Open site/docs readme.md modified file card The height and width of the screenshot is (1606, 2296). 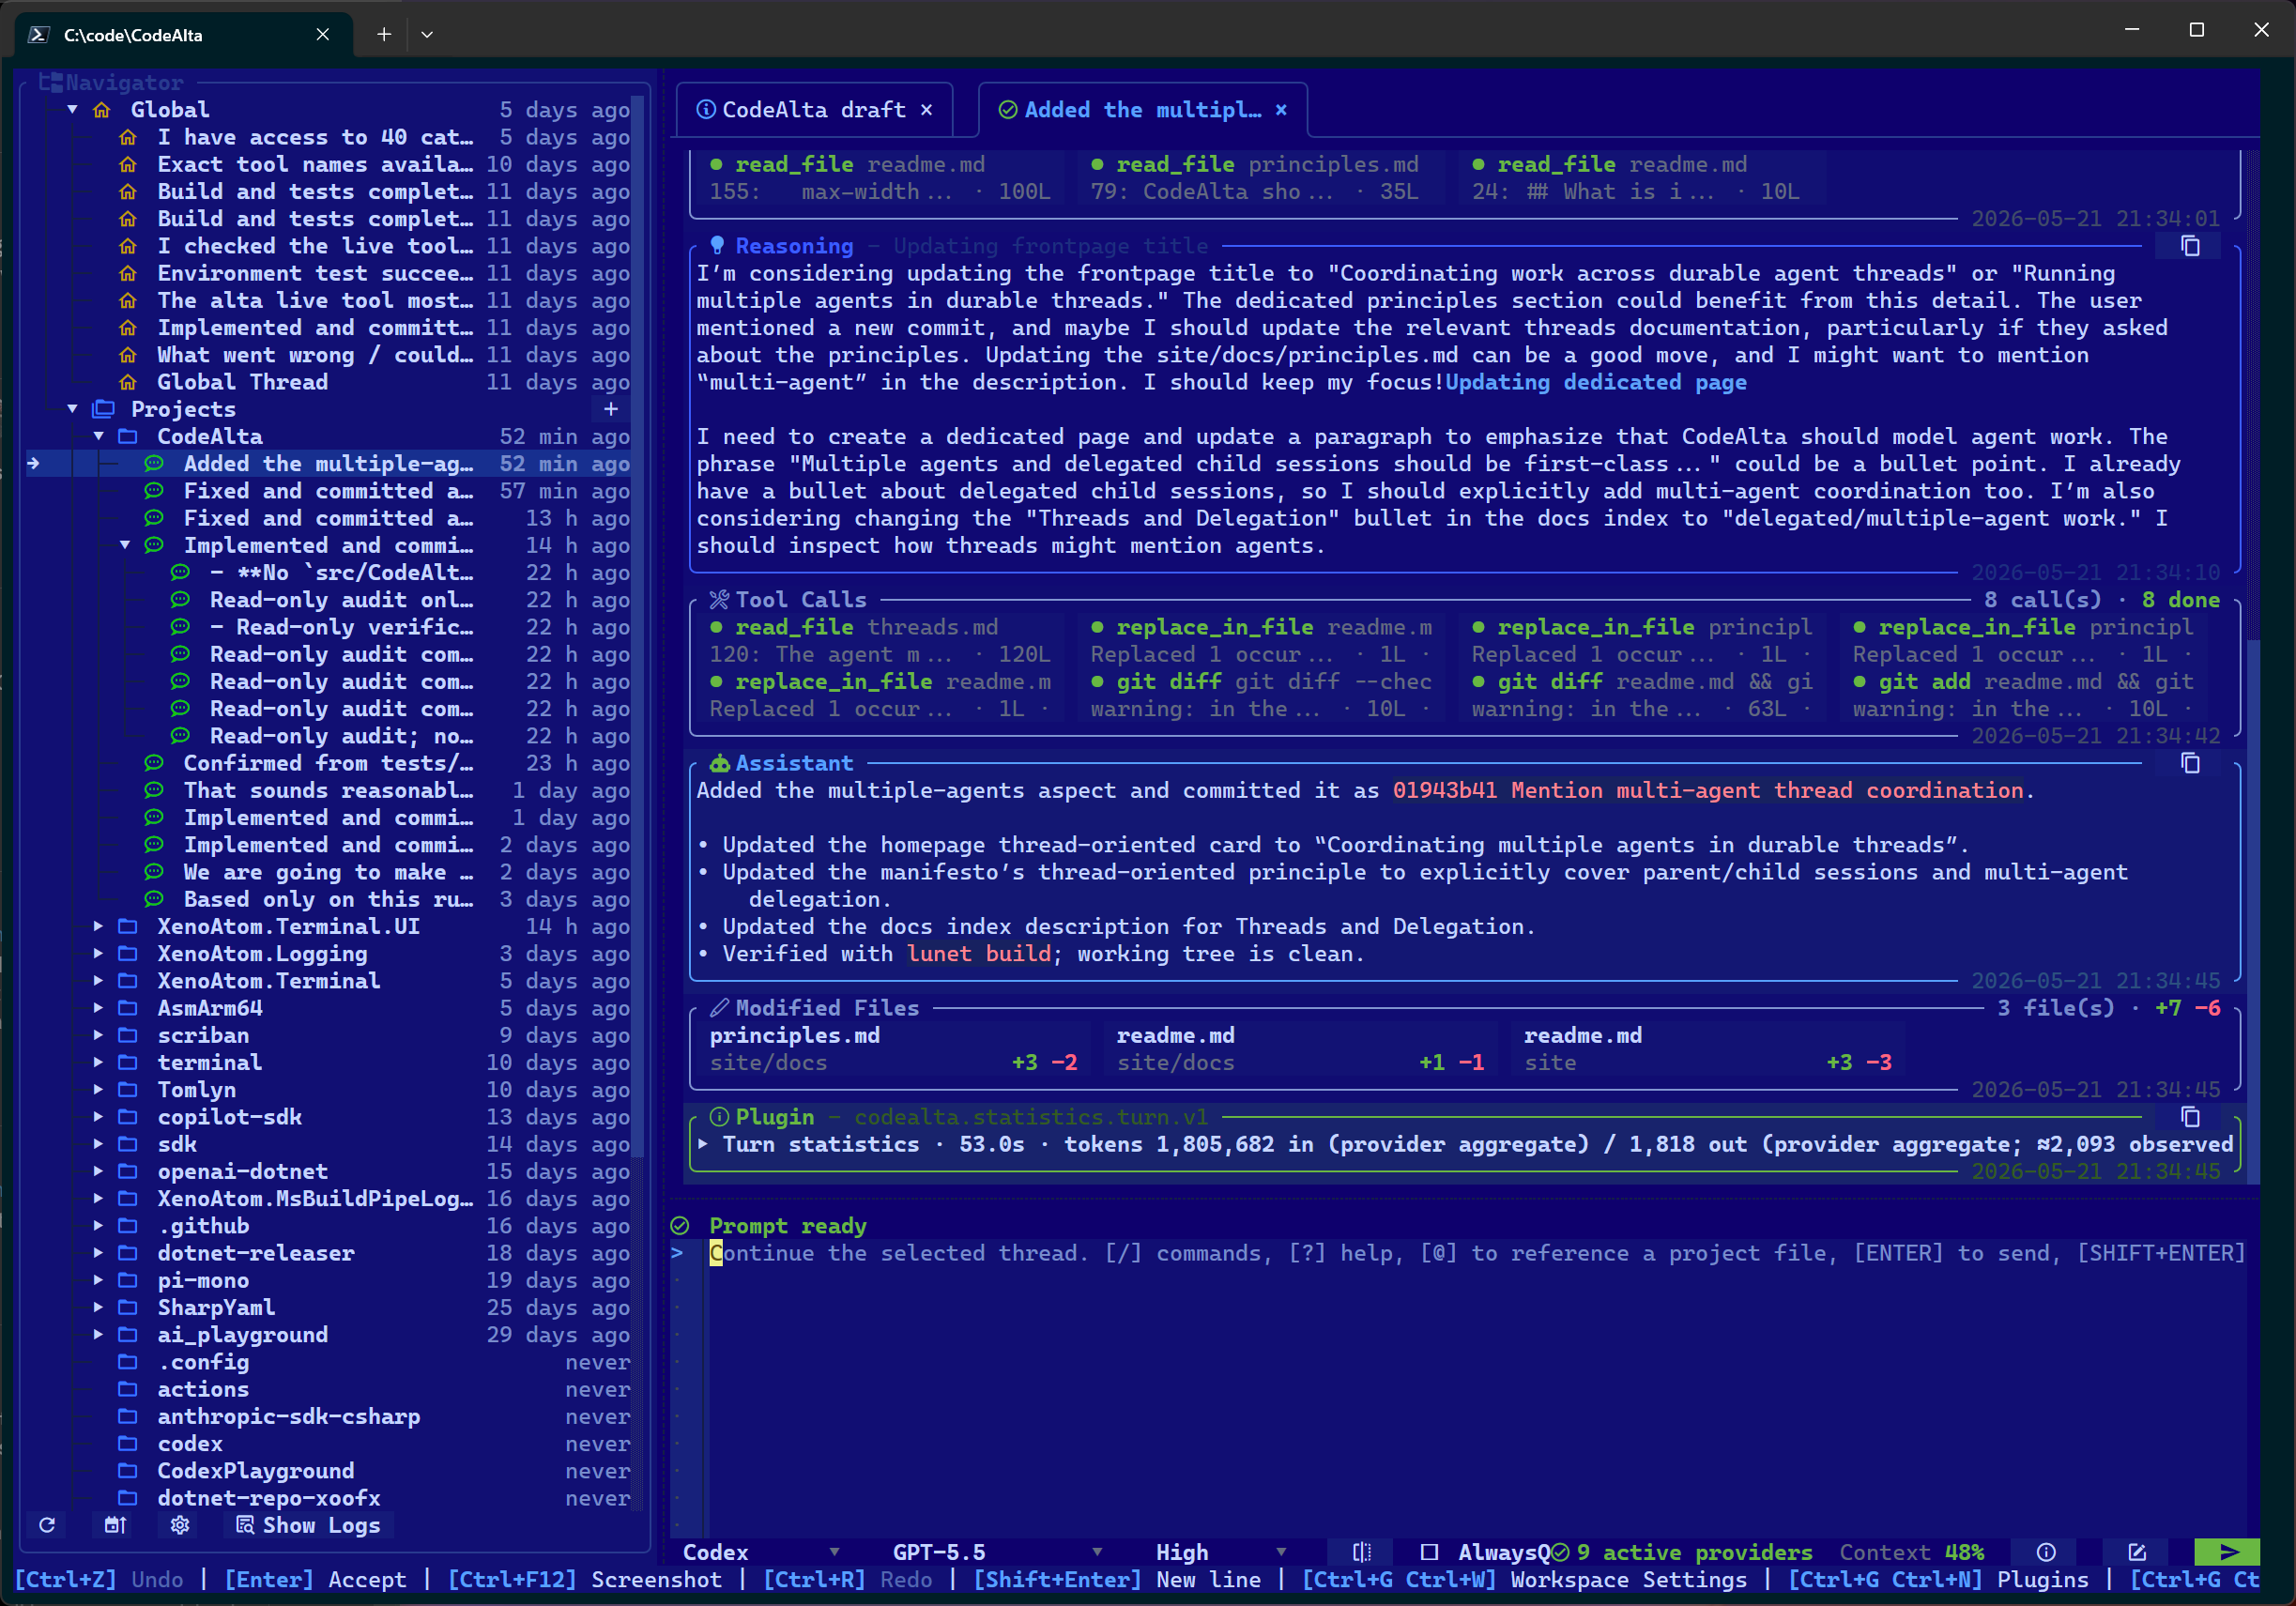coord(1301,1048)
